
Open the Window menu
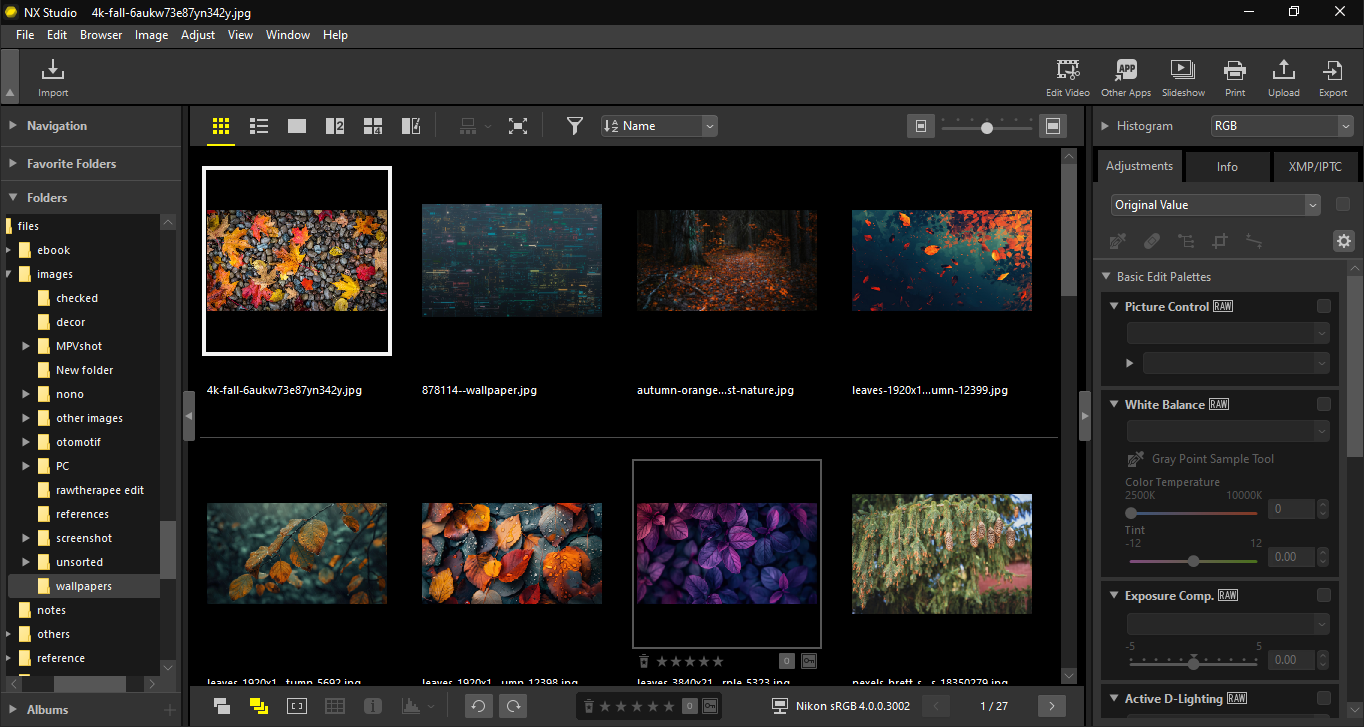[288, 35]
